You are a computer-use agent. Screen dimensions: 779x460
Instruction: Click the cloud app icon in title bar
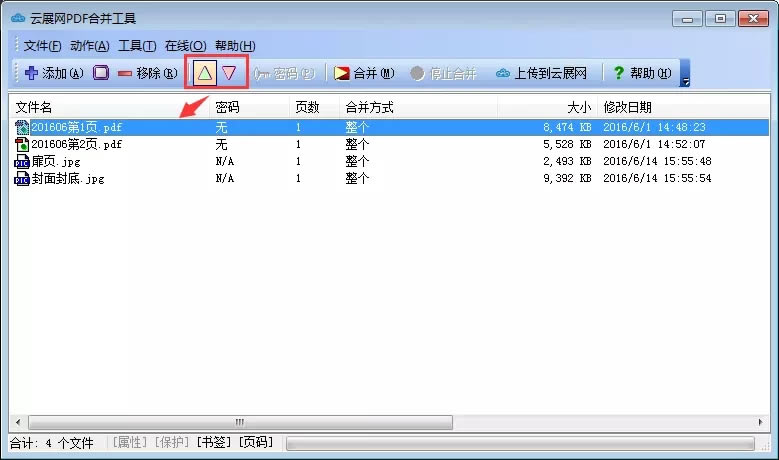pos(18,18)
